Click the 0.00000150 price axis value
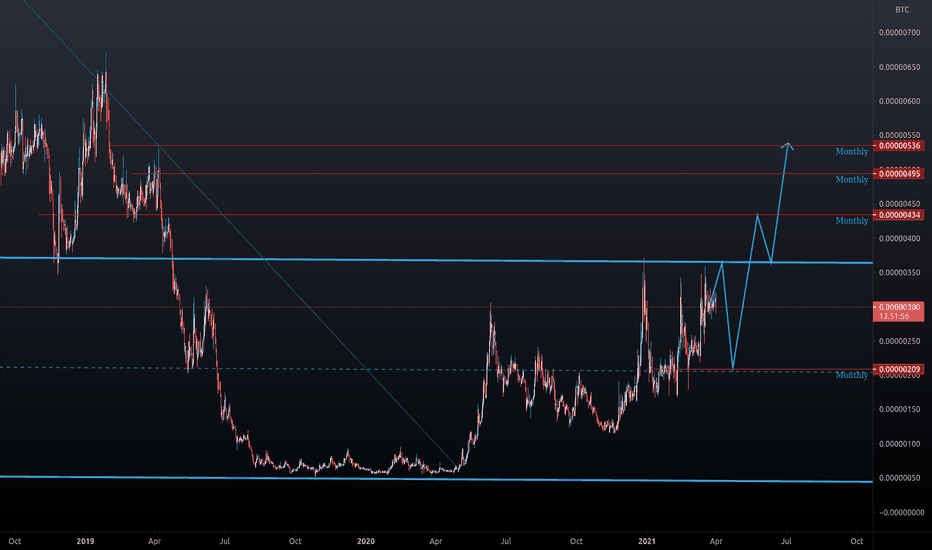This screenshot has width=932, height=550. click(x=899, y=410)
